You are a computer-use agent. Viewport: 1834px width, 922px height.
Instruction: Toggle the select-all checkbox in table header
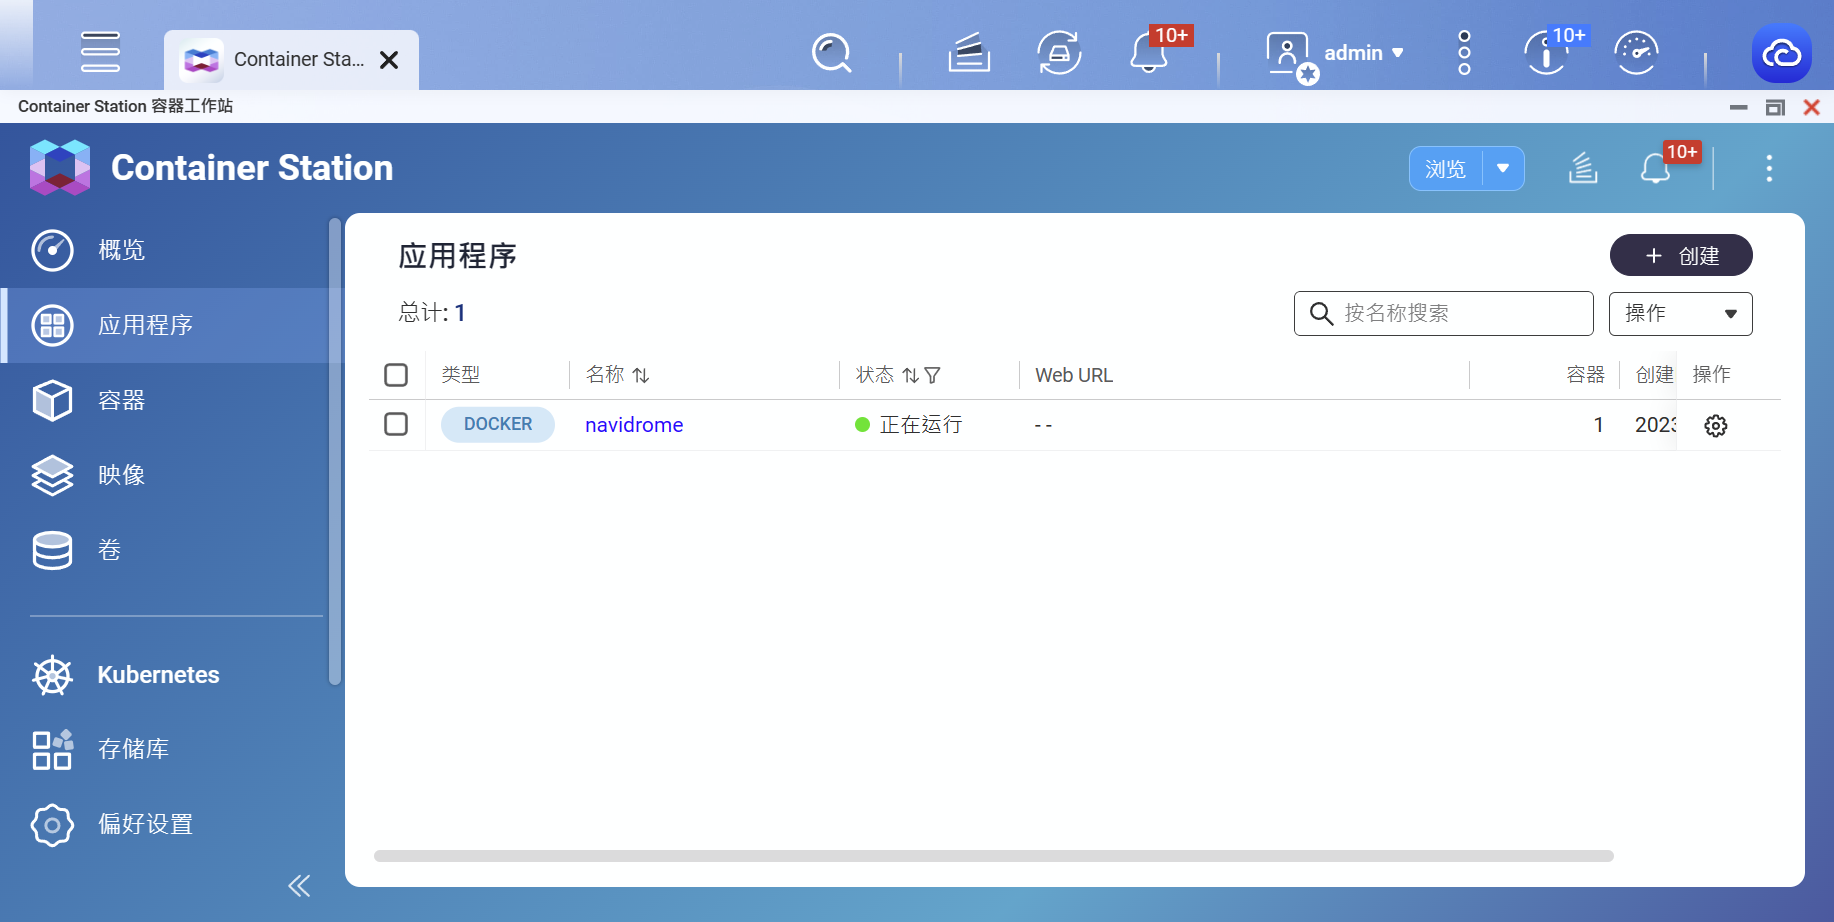pyautogui.click(x=396, y=375)
